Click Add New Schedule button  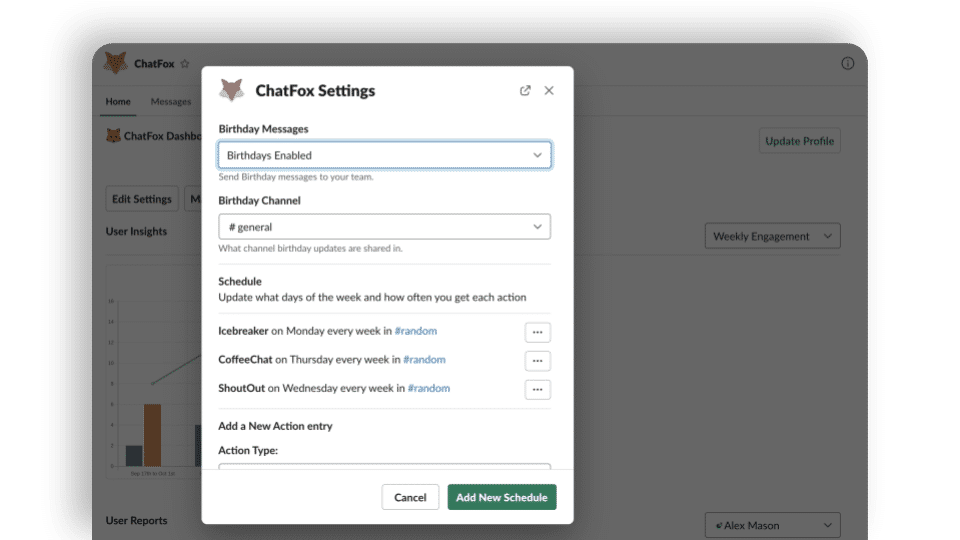[501, 497]
